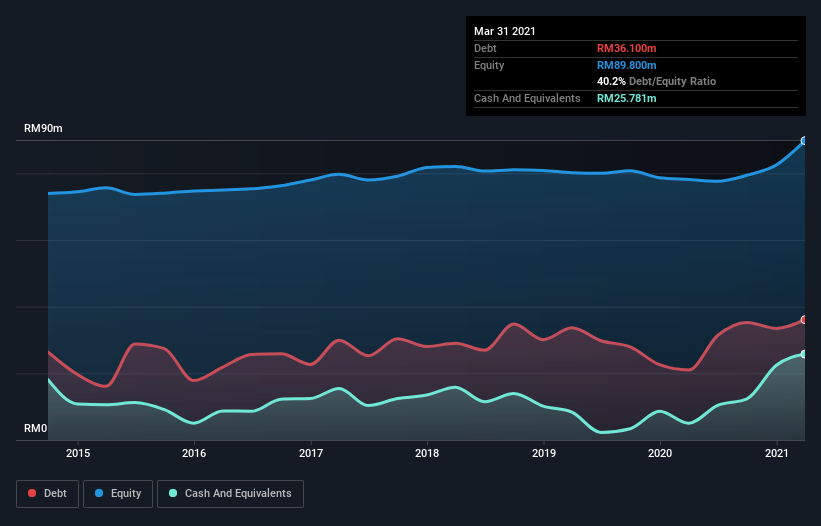The height and width of the screenshot is (526, 821).
Task: Click the teal Cash endpoint marker
Action: tap(804, 354)
